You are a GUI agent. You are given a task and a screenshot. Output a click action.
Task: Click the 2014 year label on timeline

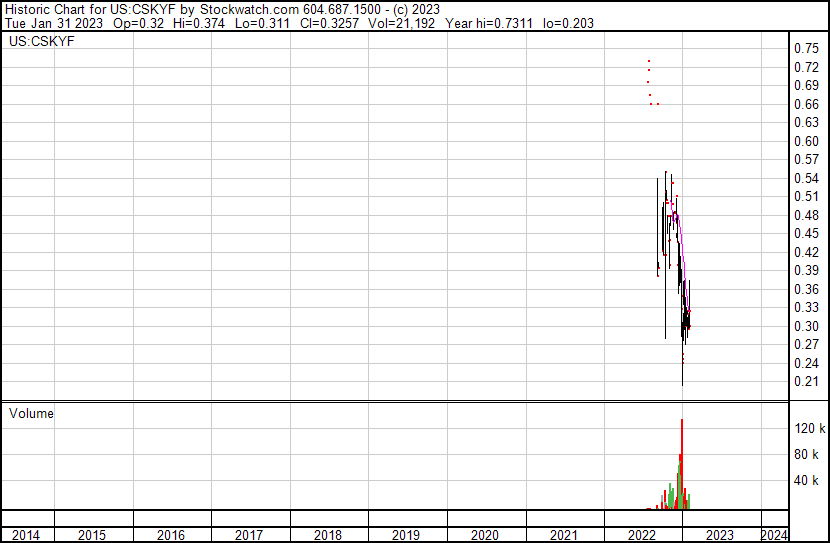26,535
